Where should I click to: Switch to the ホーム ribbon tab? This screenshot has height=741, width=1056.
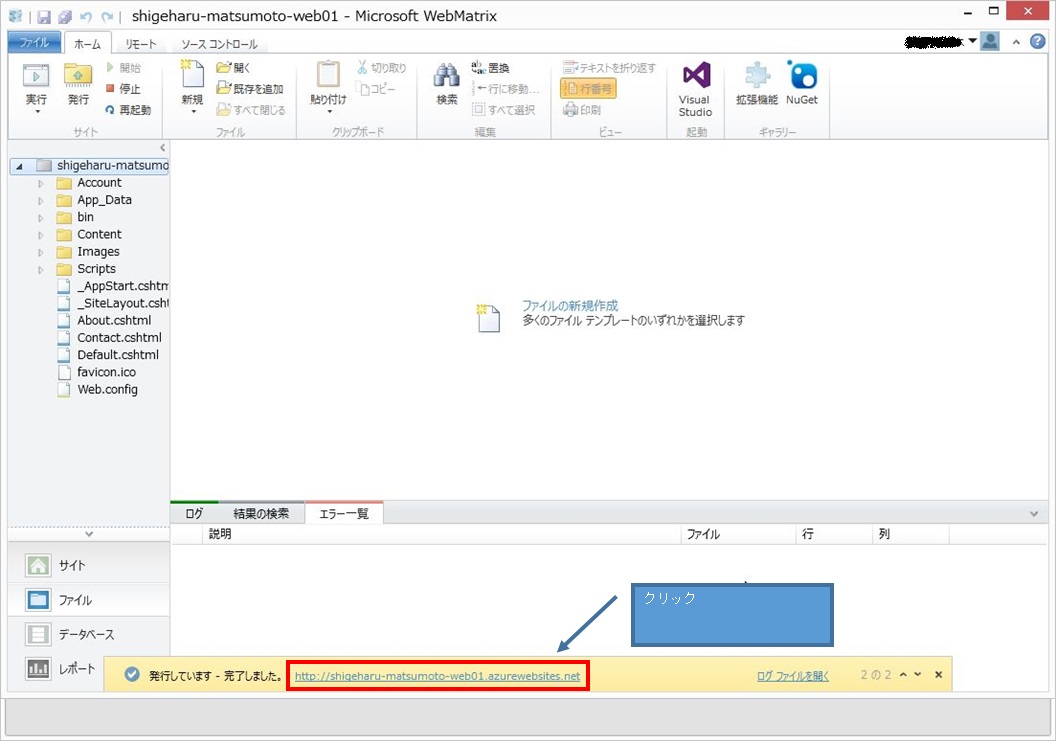click(x=88, y=44)
